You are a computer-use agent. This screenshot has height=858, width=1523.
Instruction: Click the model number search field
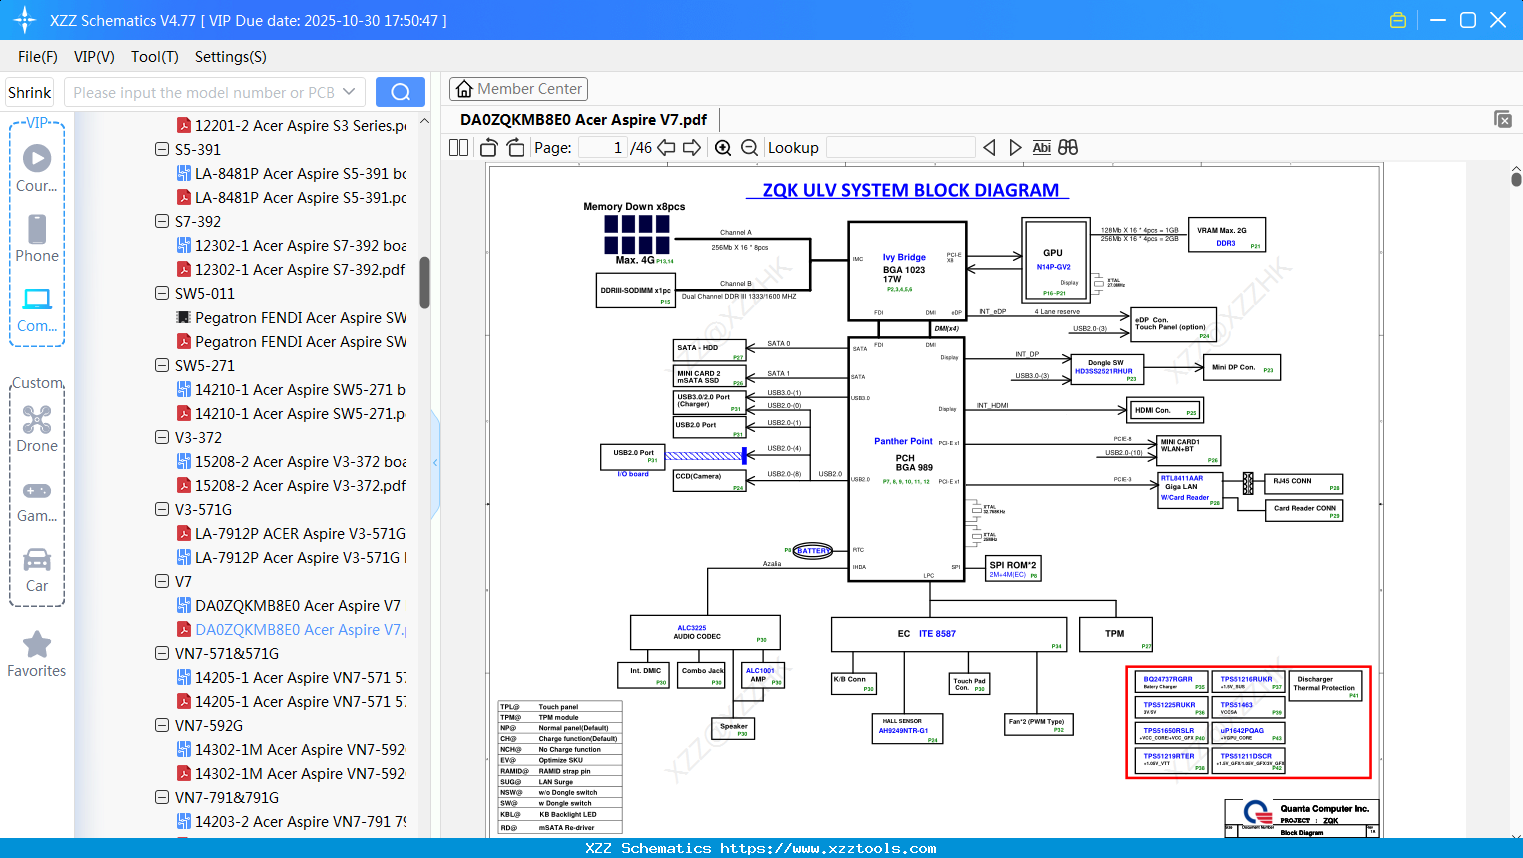click(205, 92)
